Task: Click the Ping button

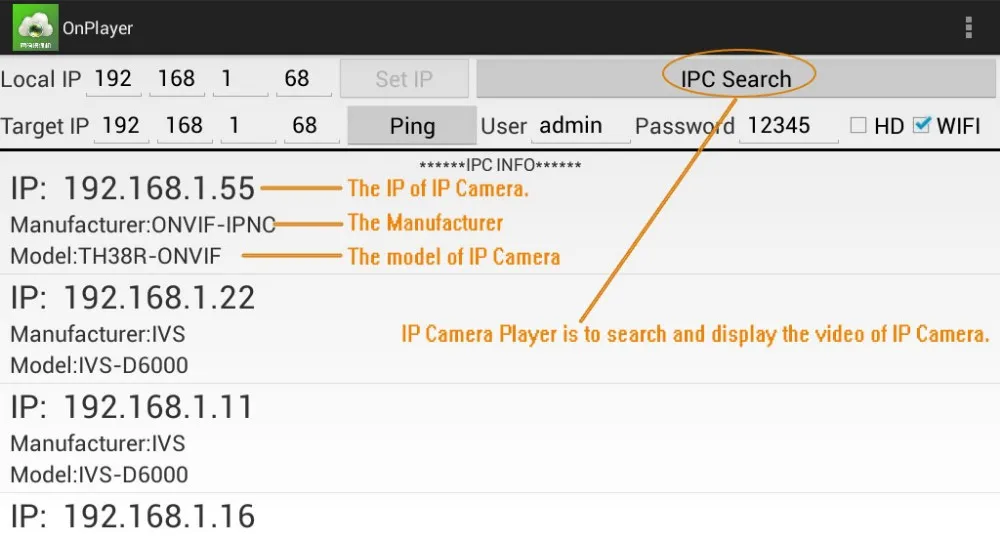Action: (412, 126)
